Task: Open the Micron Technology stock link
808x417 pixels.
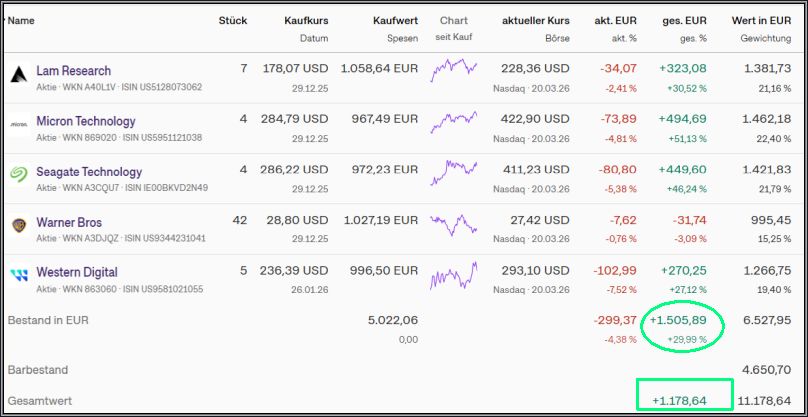Action: pyautogui.click(x=85, y=121)
